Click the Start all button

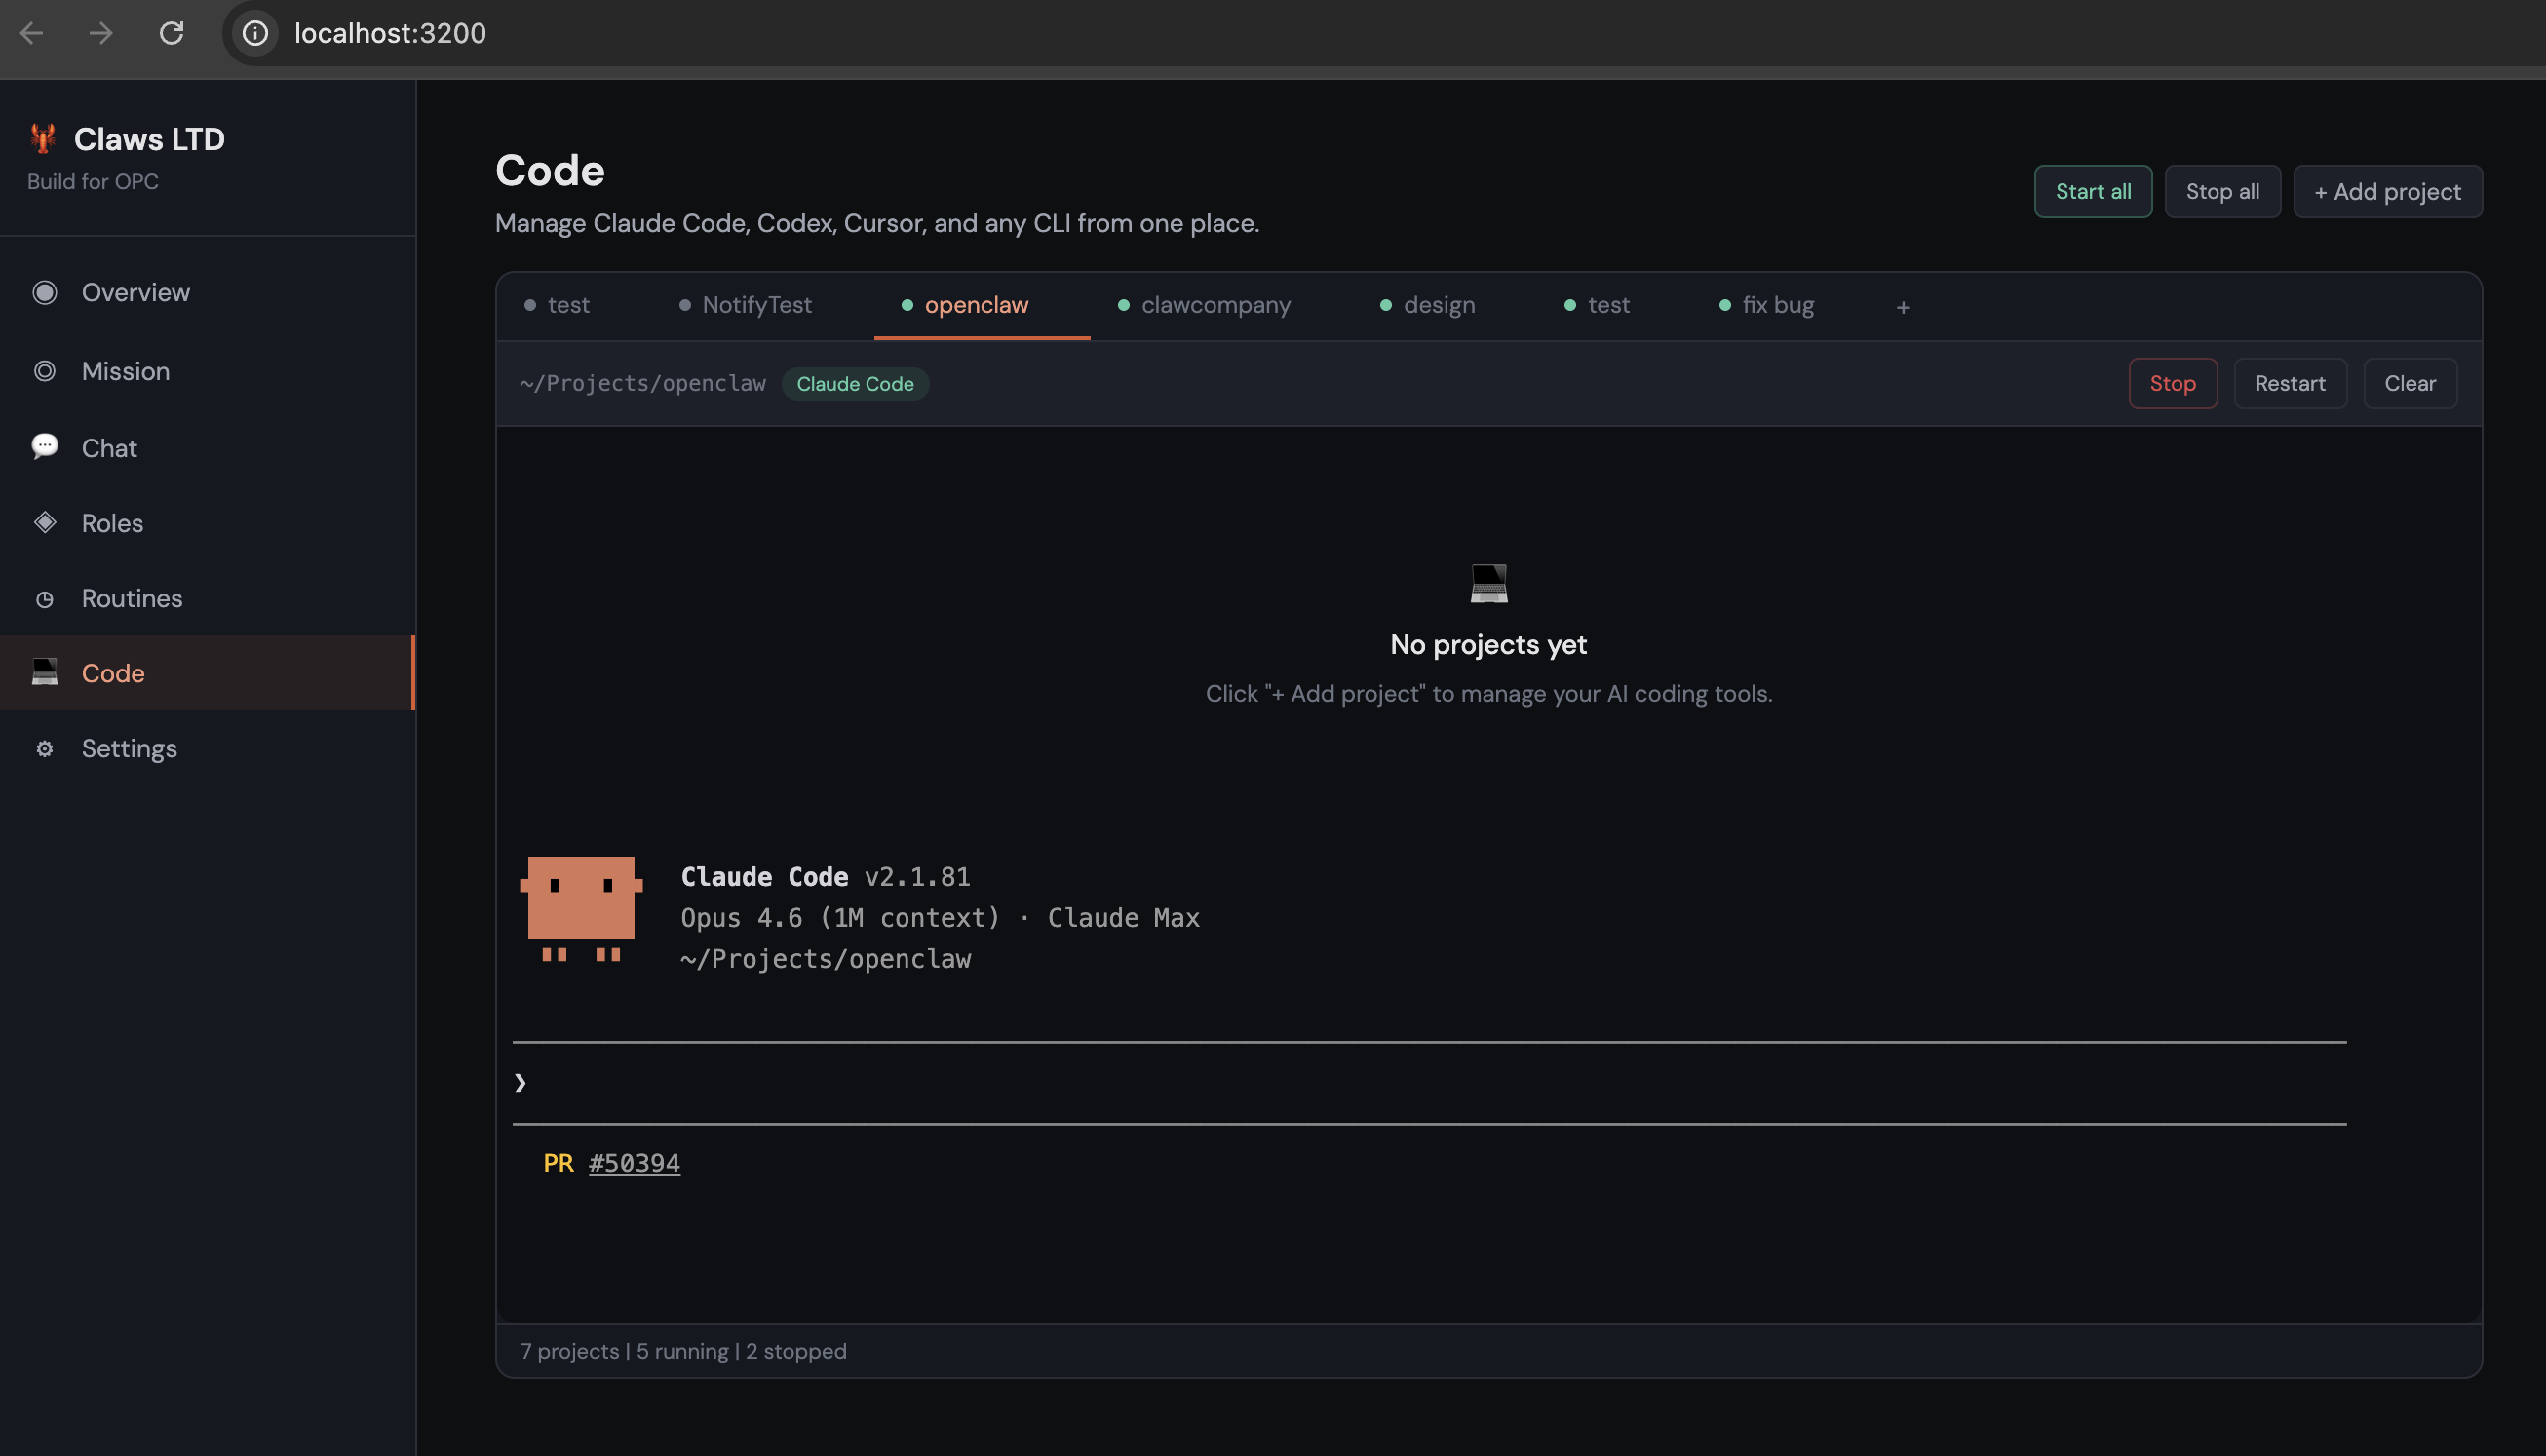point(2093,191)
